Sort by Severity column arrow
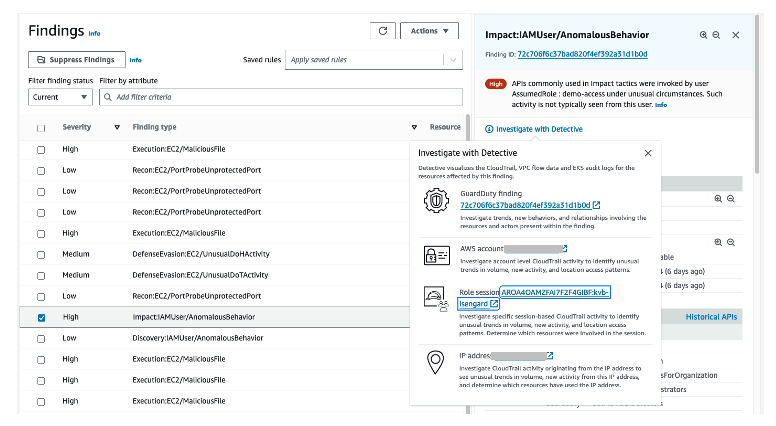 click(117, 127)
